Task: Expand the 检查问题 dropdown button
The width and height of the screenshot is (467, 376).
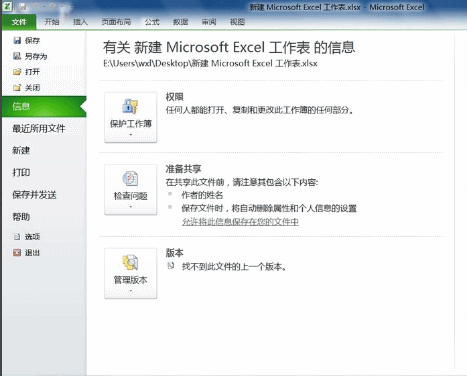Action: click(x=131, y=190)
